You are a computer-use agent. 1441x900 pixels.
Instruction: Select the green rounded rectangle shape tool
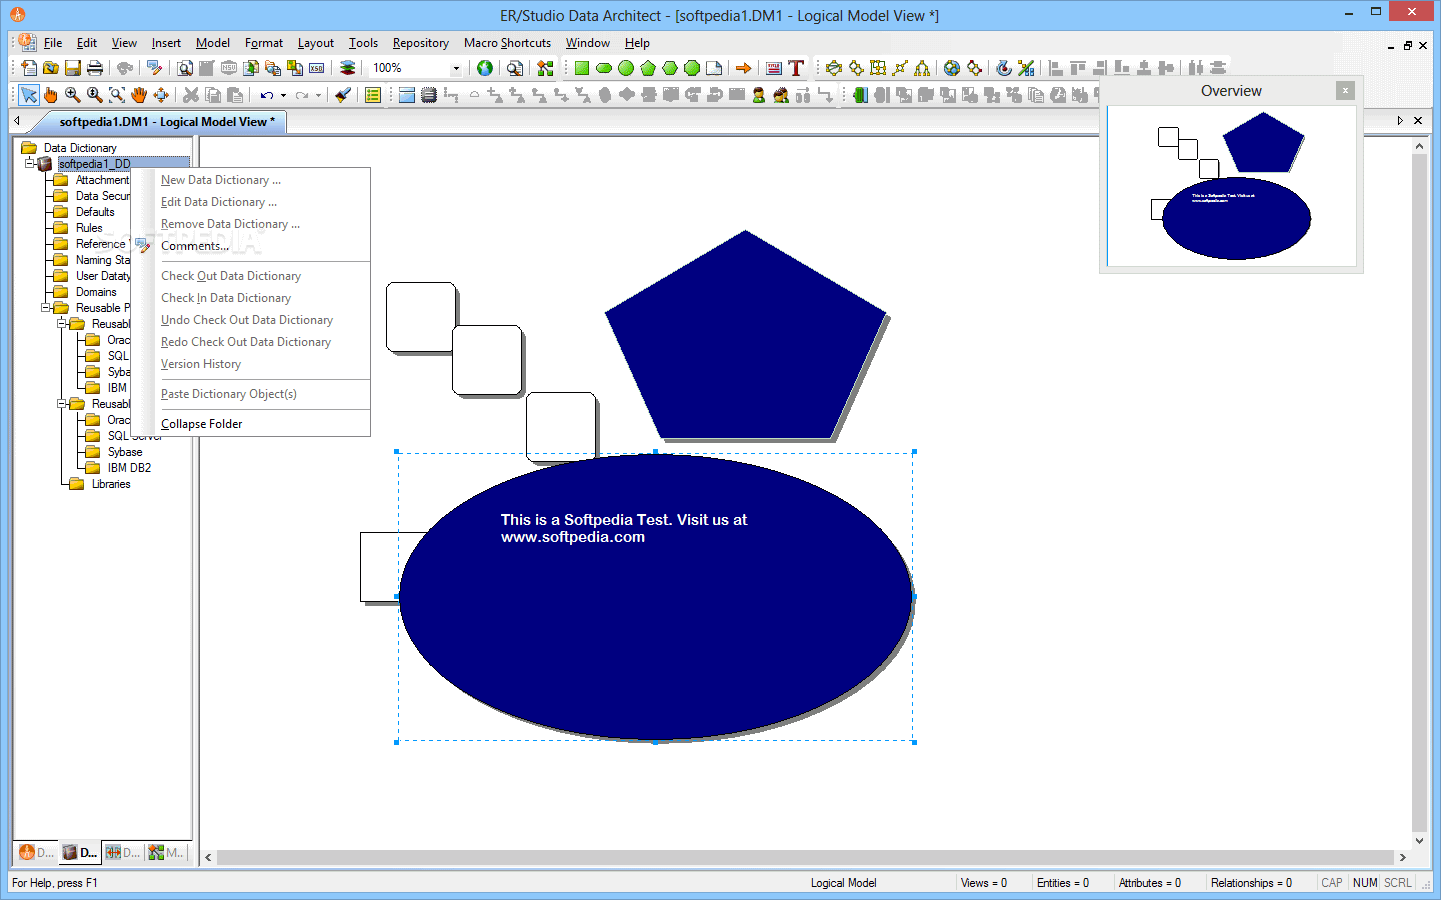[604, 68]
